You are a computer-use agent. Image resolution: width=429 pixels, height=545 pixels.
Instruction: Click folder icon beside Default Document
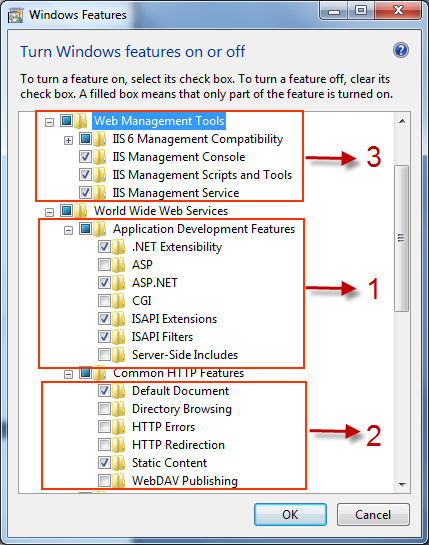coord(119,391)
